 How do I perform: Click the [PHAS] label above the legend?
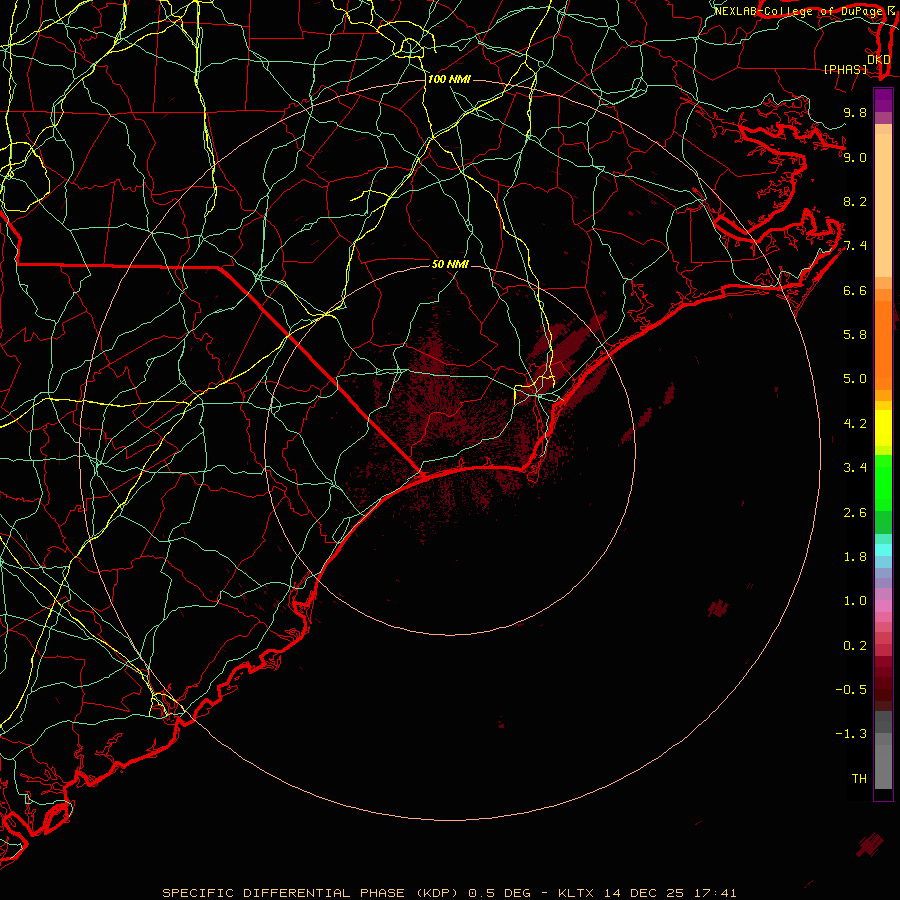[845, 69]
